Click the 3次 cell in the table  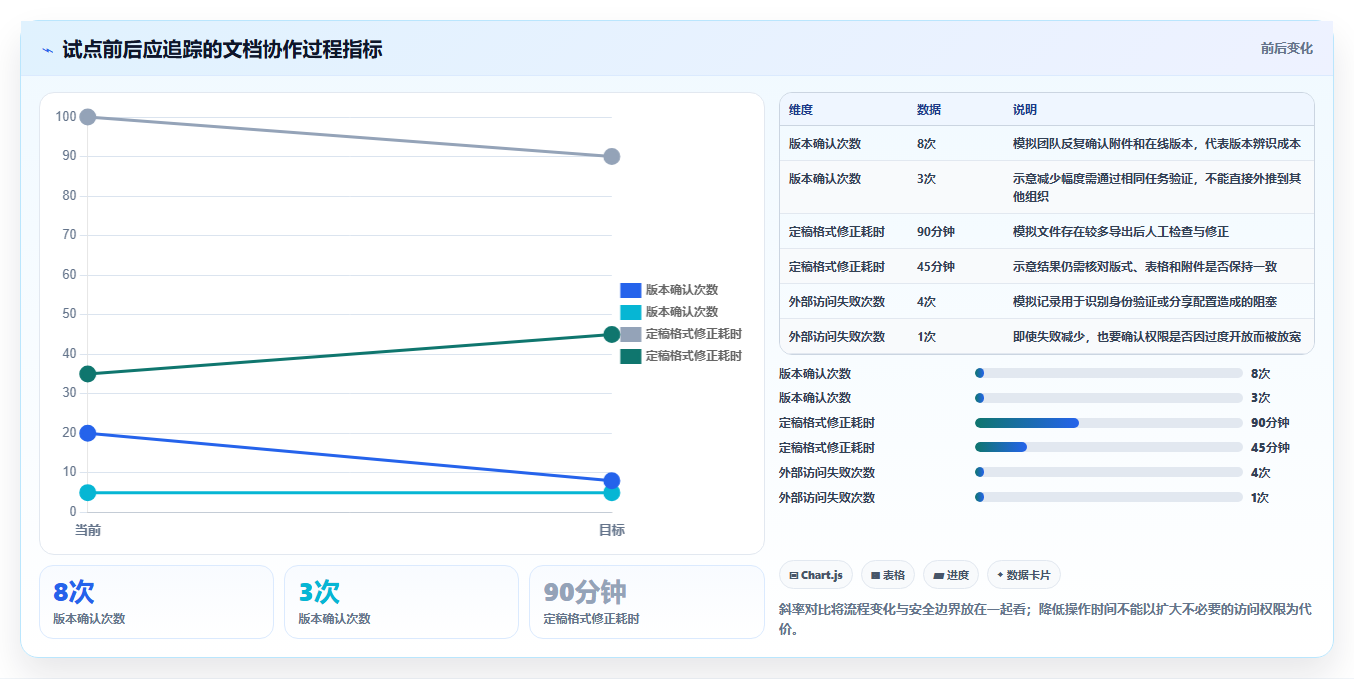926,179
